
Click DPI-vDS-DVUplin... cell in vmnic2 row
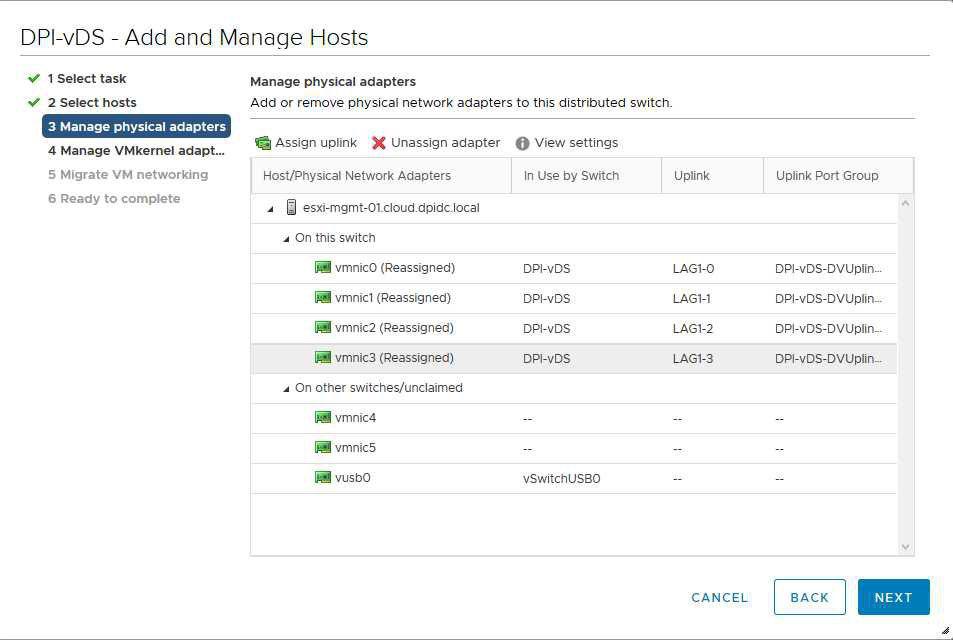[828, 329]
